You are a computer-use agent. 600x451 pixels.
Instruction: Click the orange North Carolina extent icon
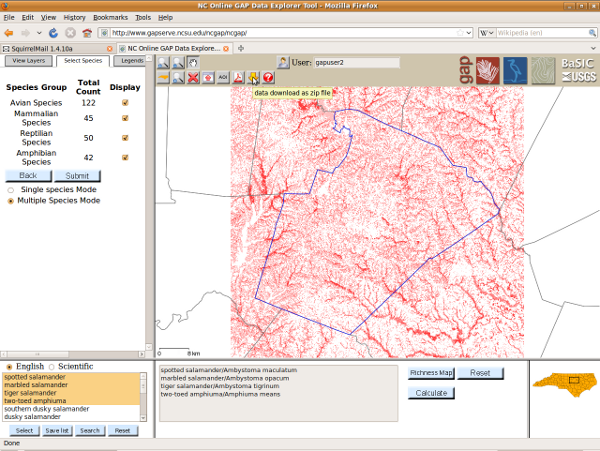(163, 78)
